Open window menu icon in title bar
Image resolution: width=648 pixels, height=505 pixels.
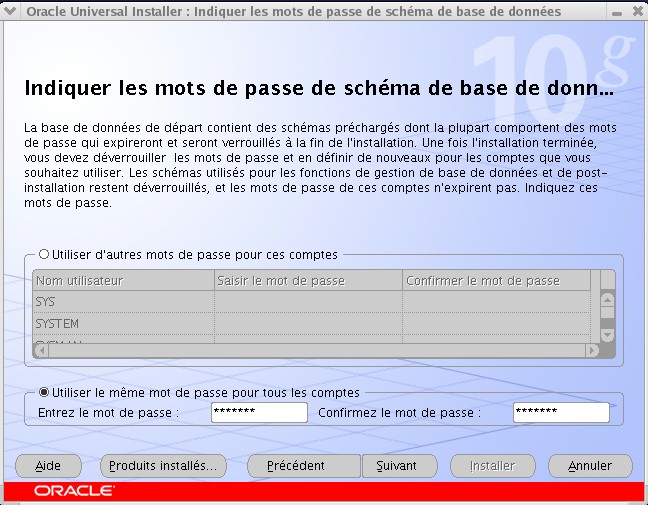(x=10, y=11)
